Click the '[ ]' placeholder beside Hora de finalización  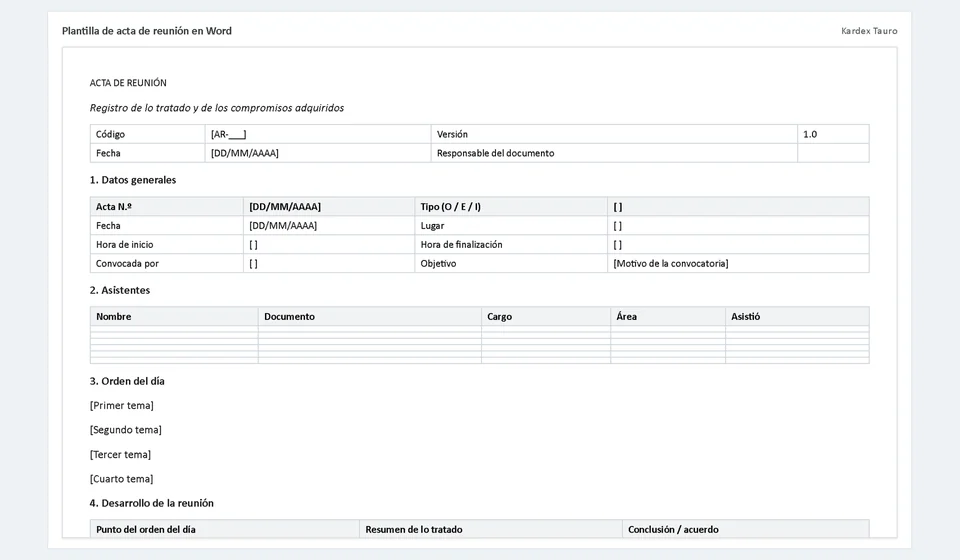pyautogui.click(x=618, y=245)
